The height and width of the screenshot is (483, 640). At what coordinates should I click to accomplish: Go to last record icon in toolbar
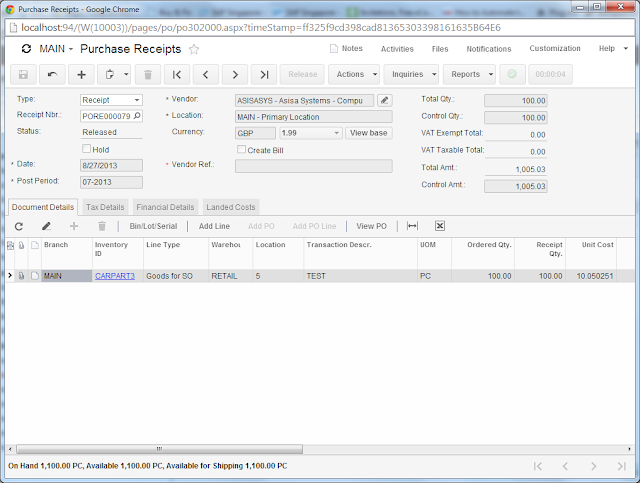(264, 74)
